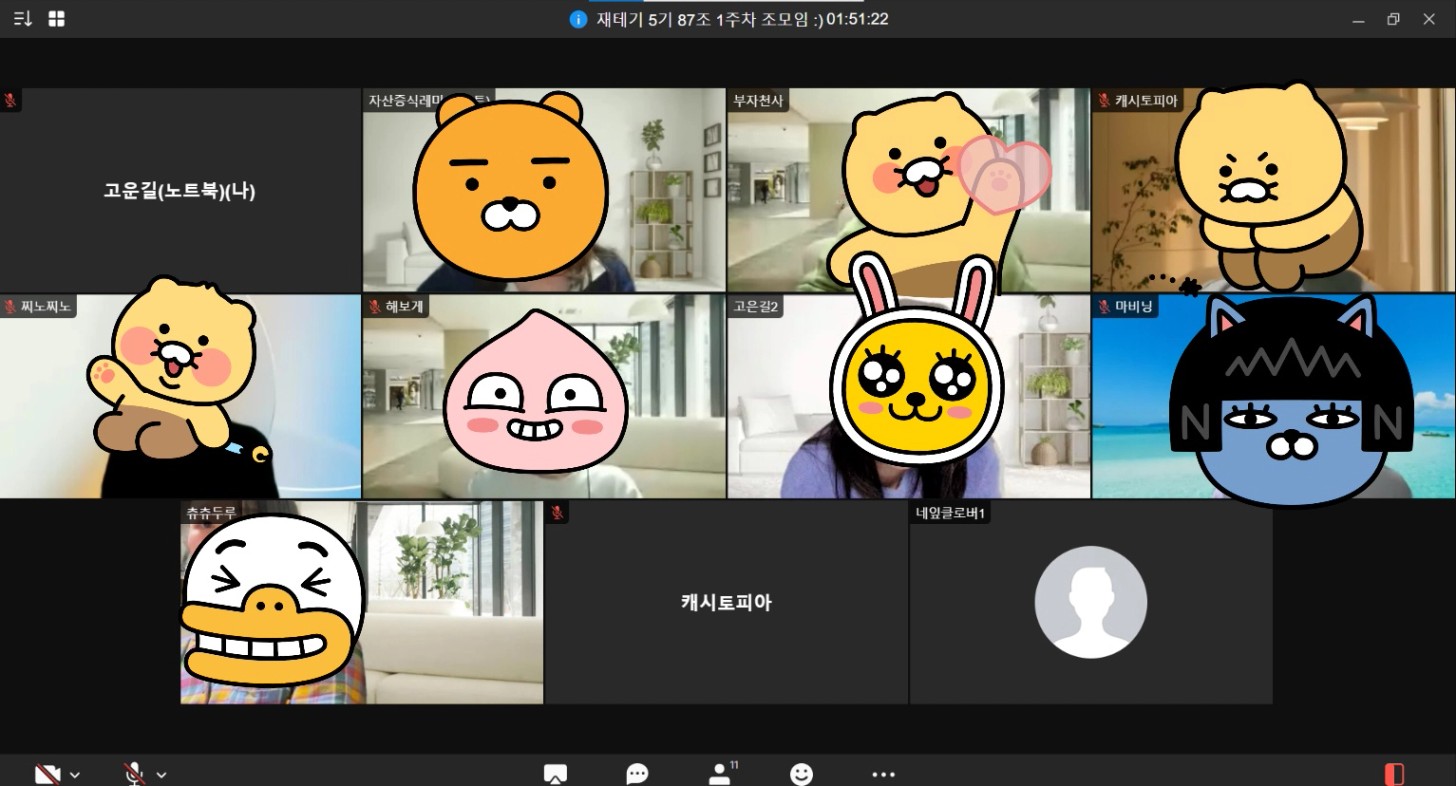Open the video options chevron beside the camera

pyautogui.click(x=75, y=775)
